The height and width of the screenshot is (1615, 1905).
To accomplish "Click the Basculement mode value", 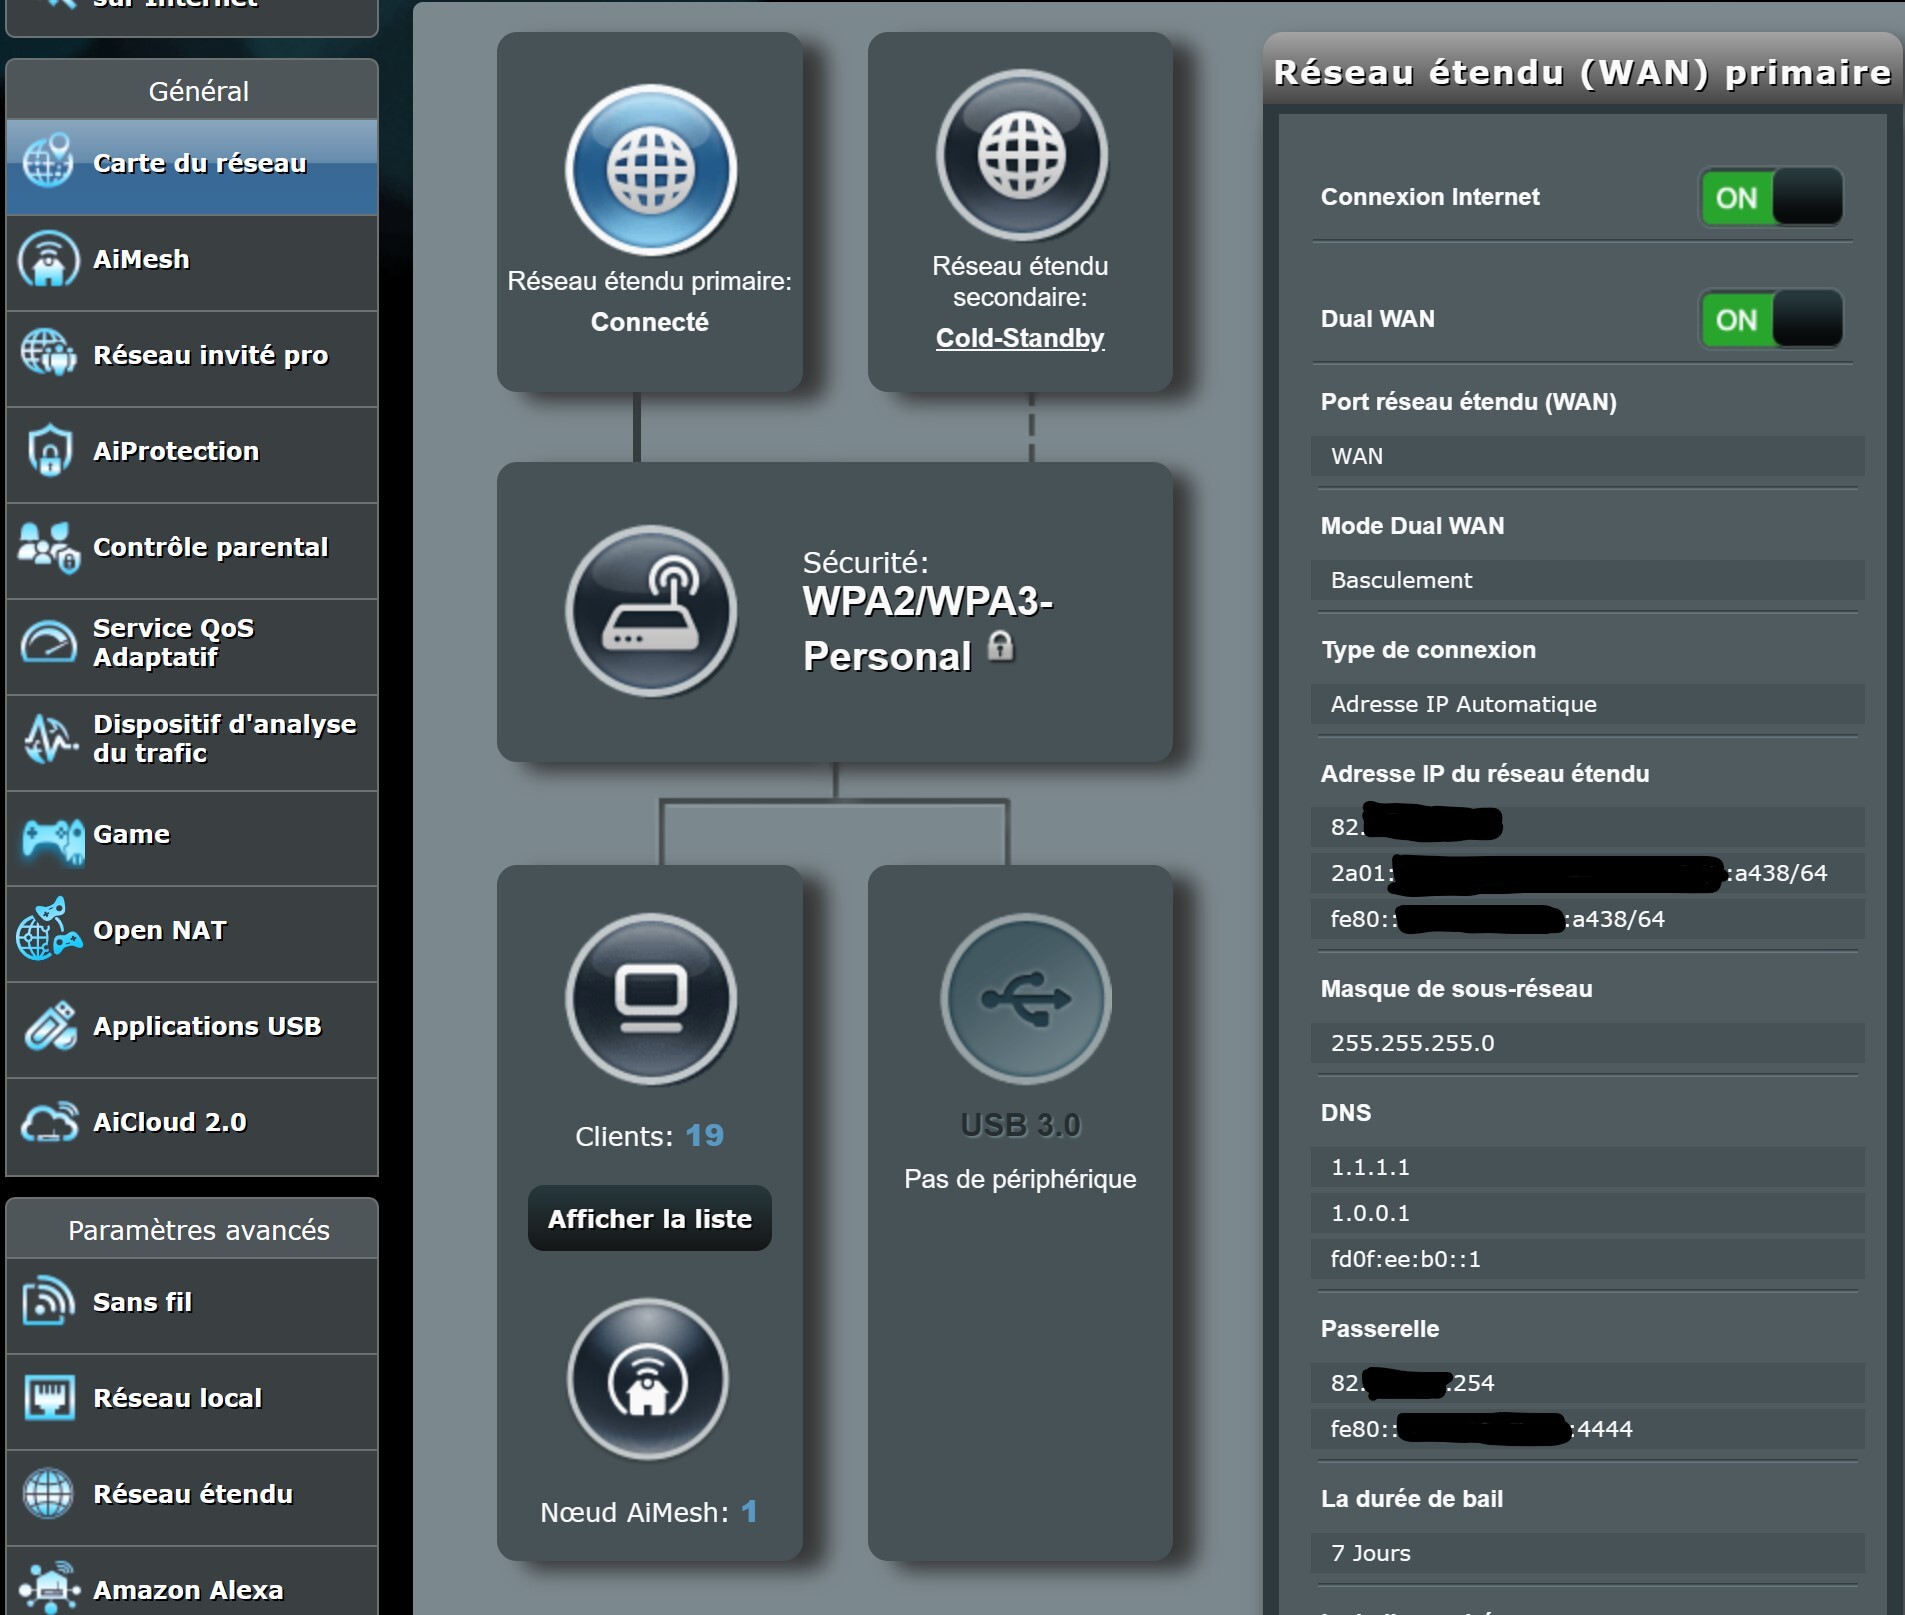I will coord(1588,580).
